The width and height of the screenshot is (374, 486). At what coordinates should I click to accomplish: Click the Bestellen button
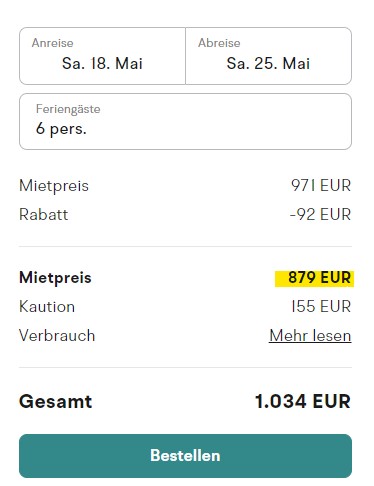point(185,456)
